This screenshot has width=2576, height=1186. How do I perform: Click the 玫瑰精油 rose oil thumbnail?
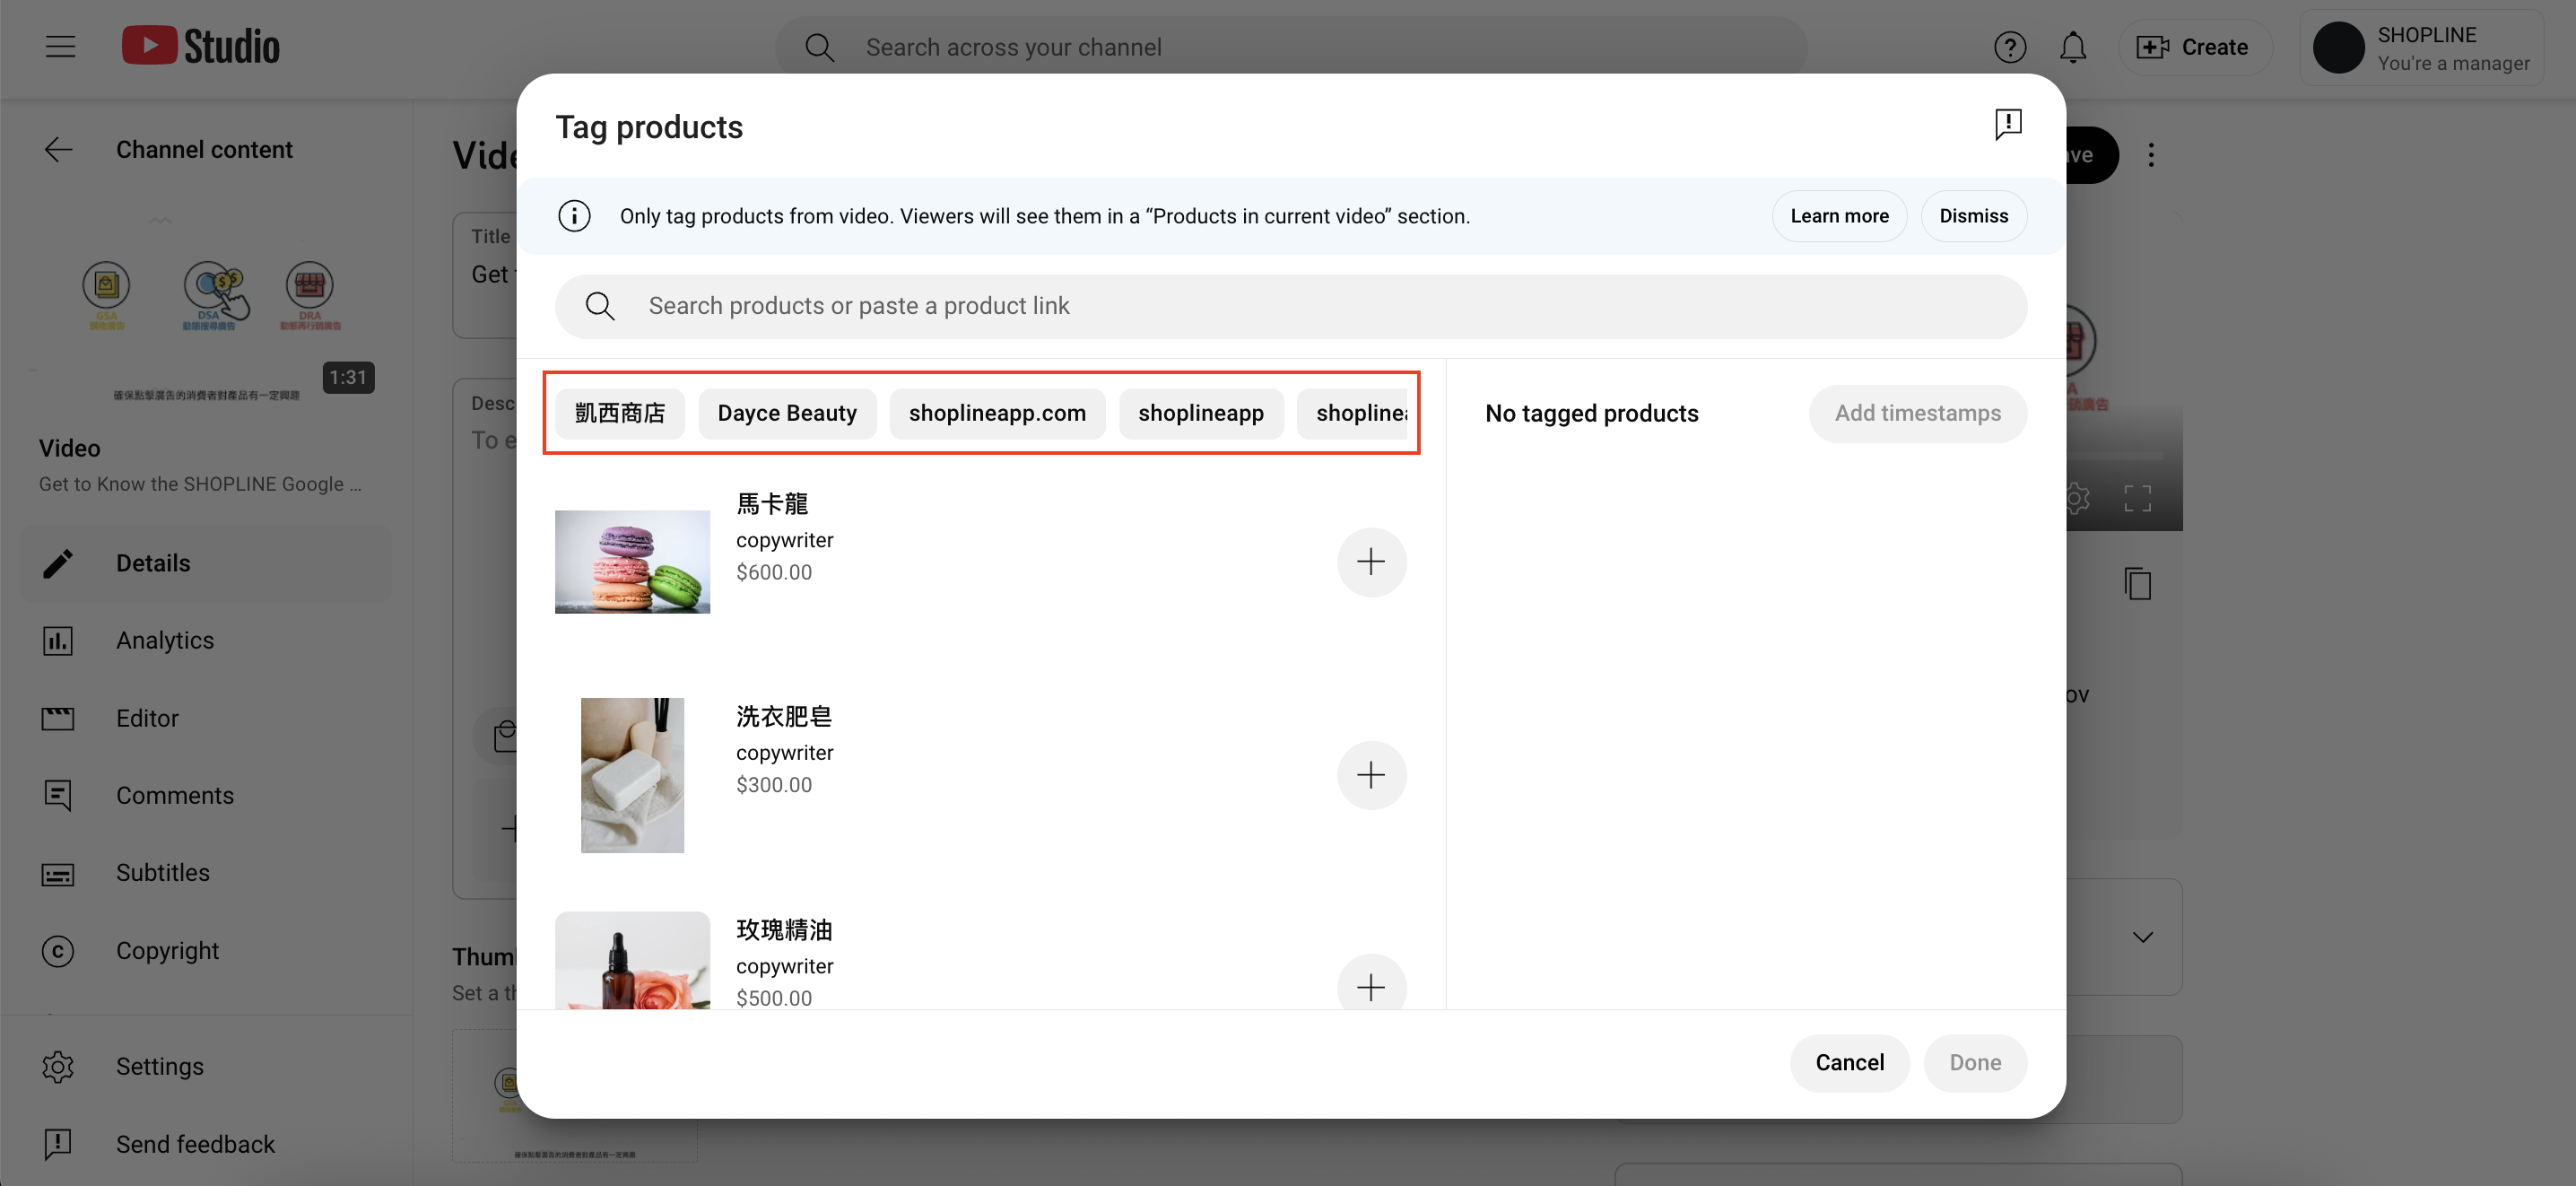(632, 960)
